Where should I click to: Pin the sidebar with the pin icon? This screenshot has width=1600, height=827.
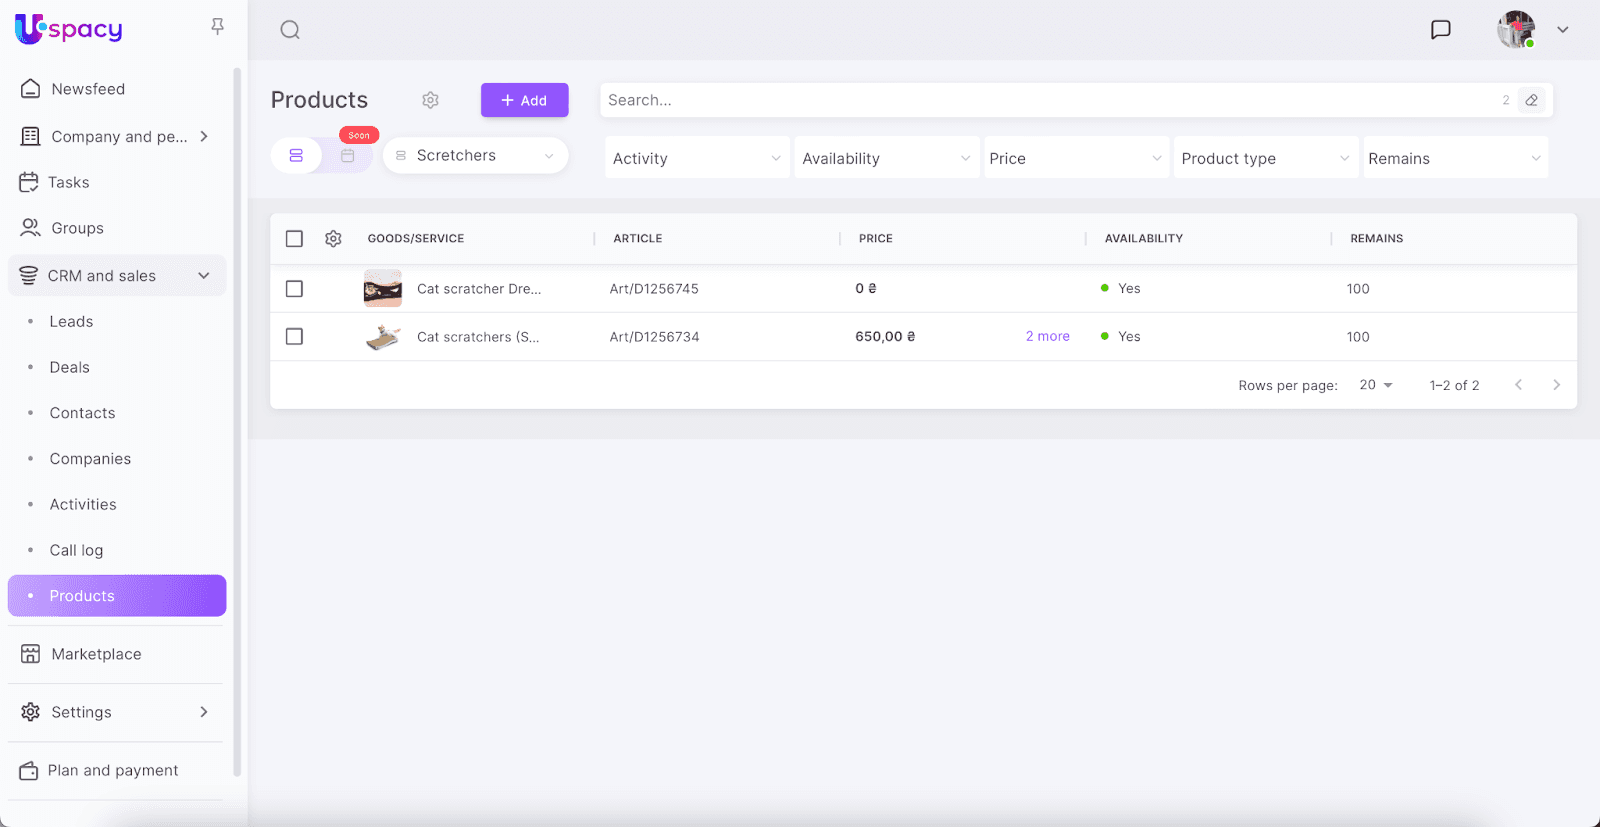[217, 27]
